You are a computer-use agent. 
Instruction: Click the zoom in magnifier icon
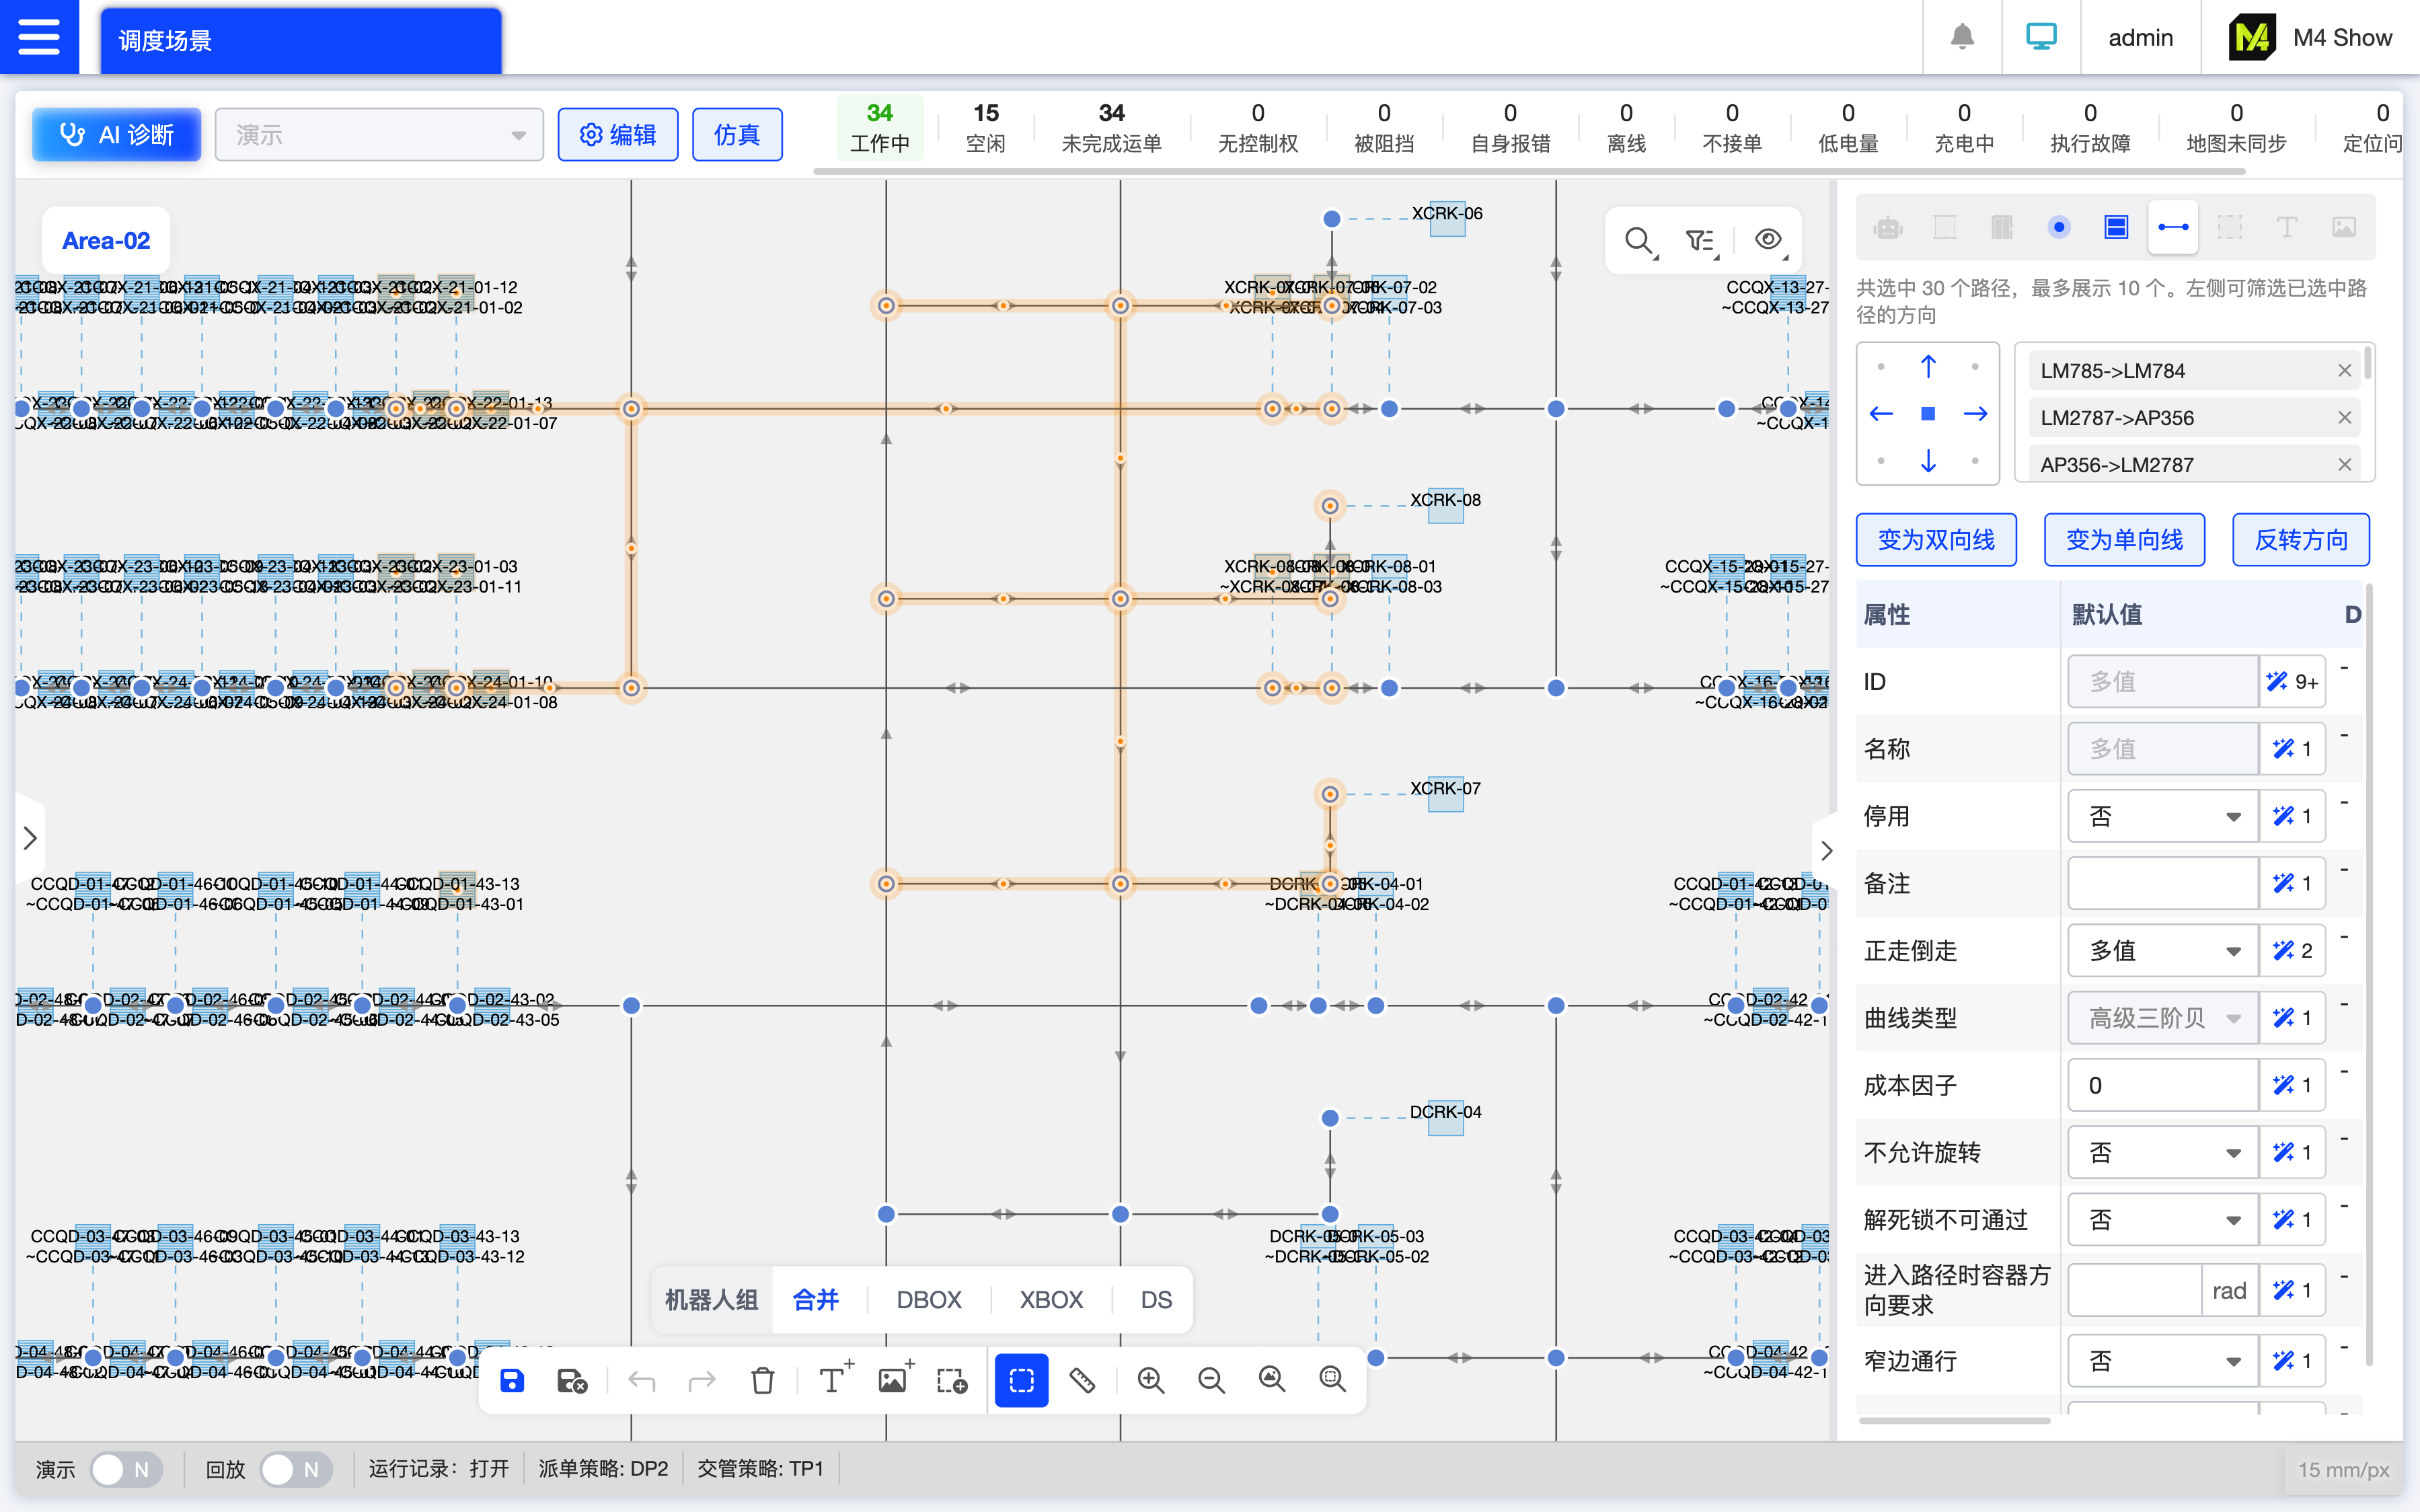(x=1151, y=1381)
